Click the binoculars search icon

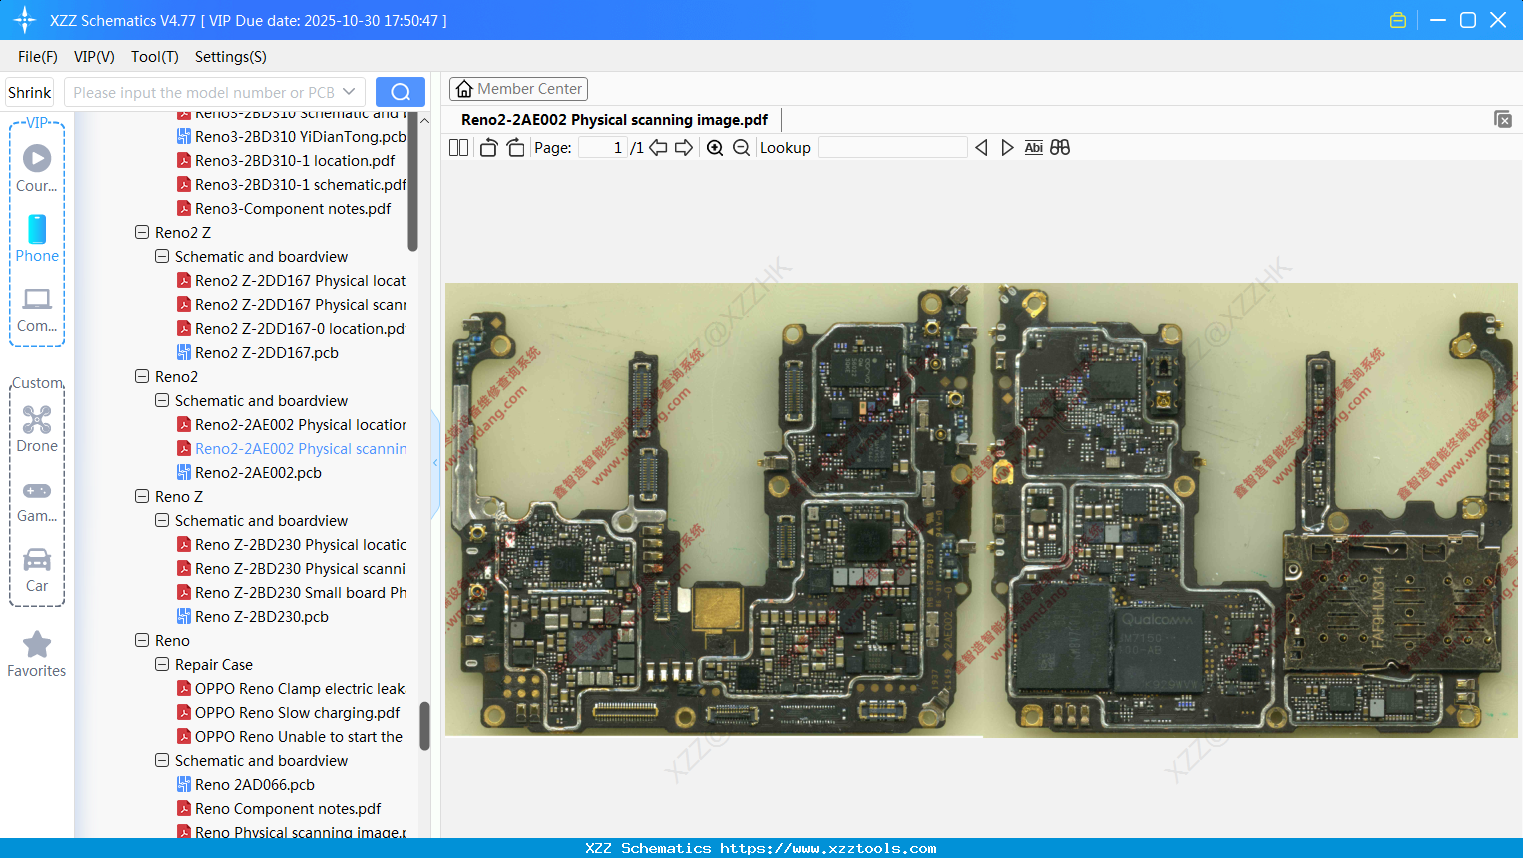tap(1060, 148)
